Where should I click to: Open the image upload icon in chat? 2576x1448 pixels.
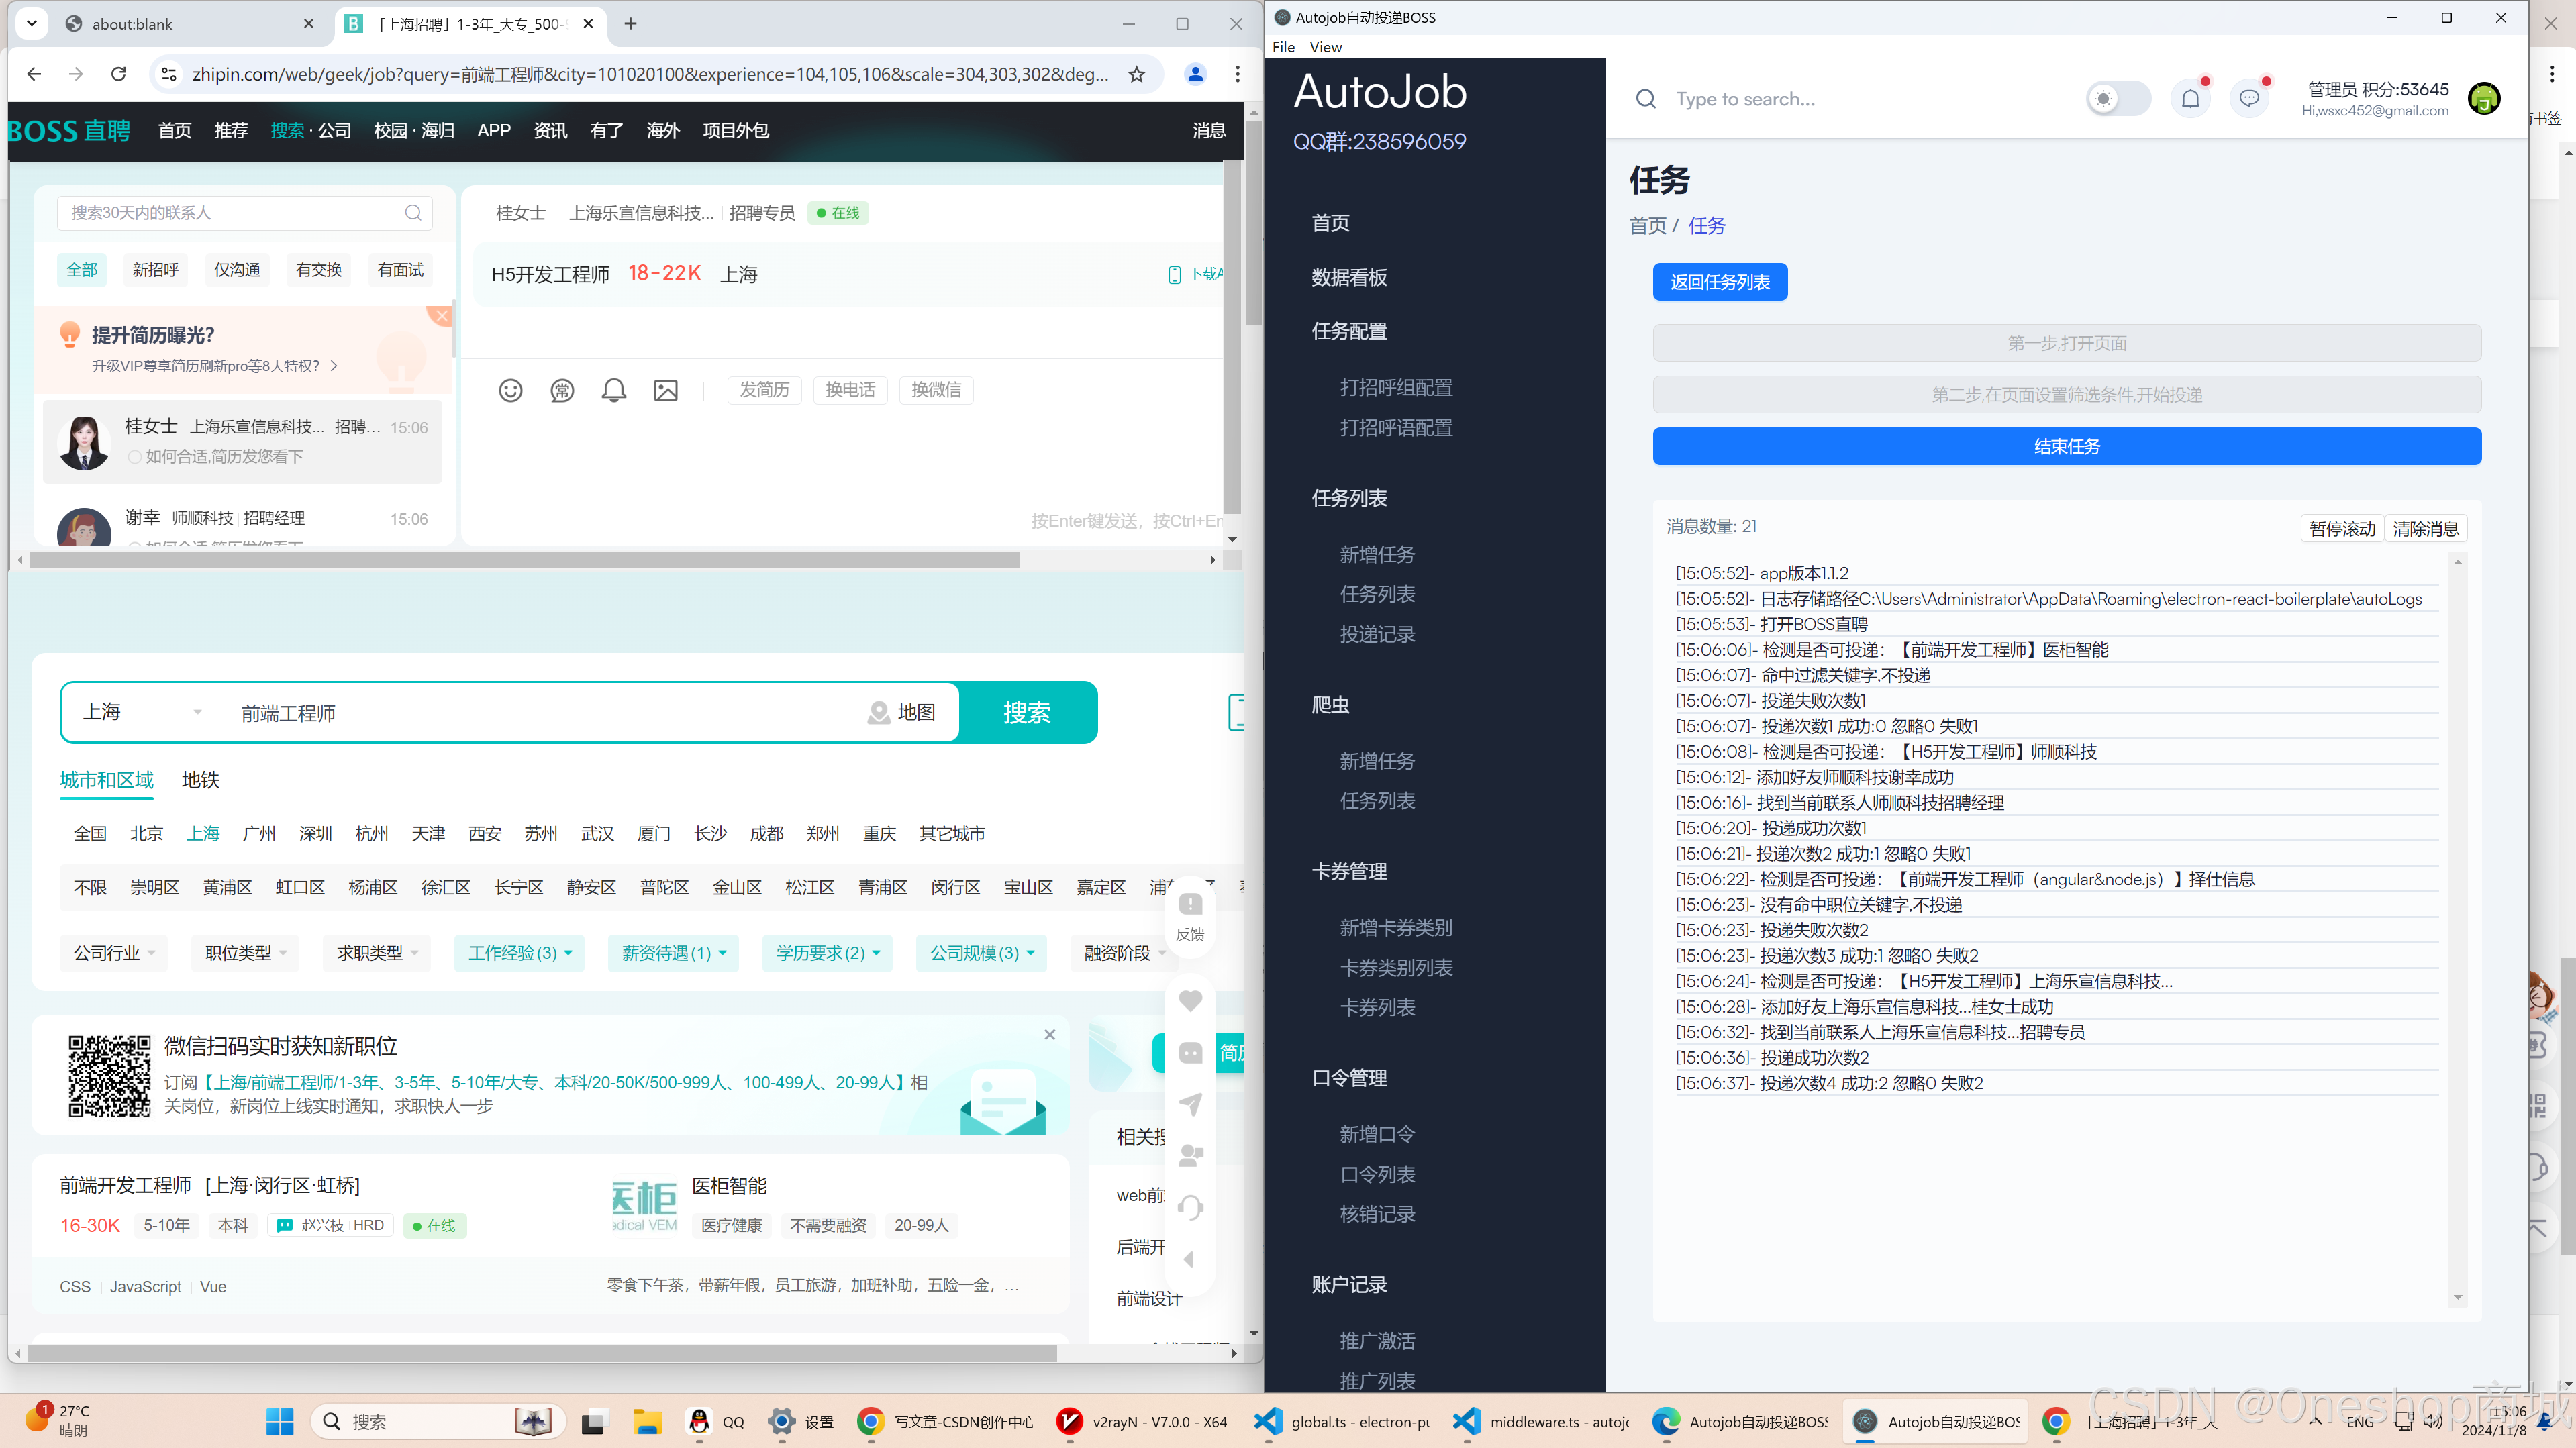(x=665, y=390)
